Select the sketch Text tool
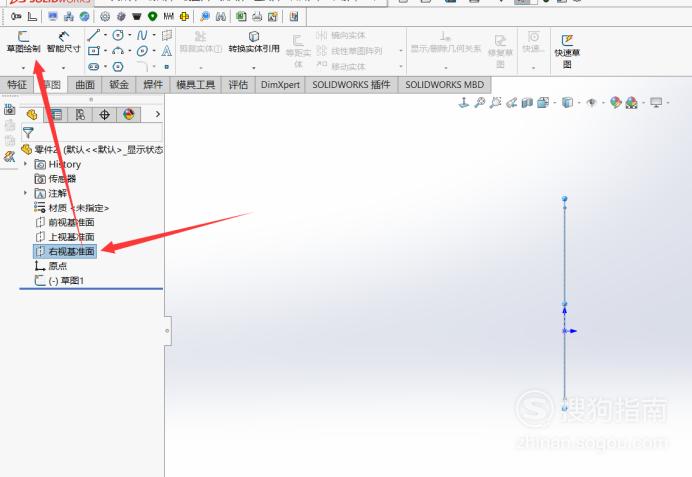The height and width of the screenshot is (477, 692). pyautogui.click(x=166, y=51)
